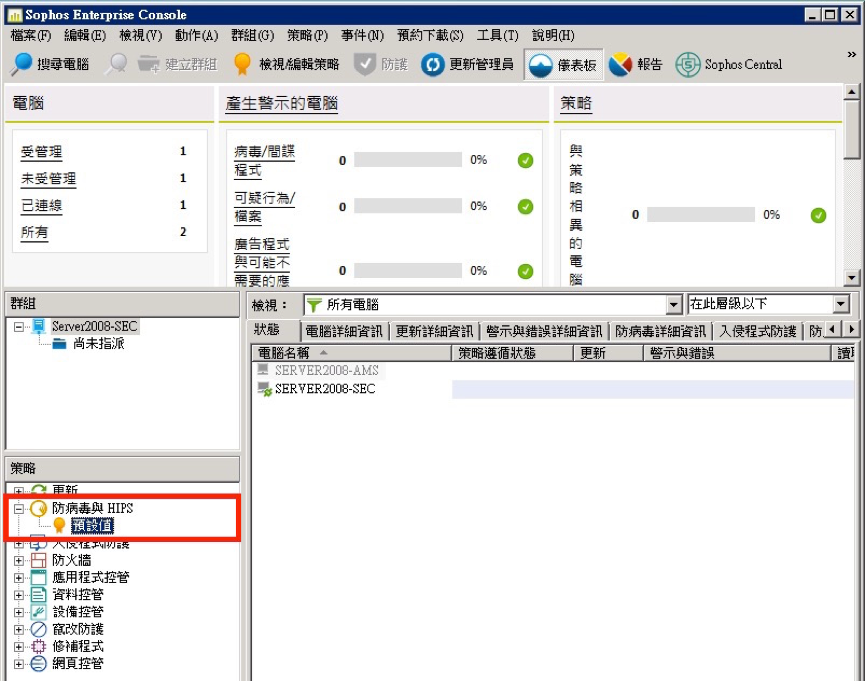This screenshot has width=865, height=681.
Task: Click the SERVER2008-AMS computer row icon
Action: 264,370
